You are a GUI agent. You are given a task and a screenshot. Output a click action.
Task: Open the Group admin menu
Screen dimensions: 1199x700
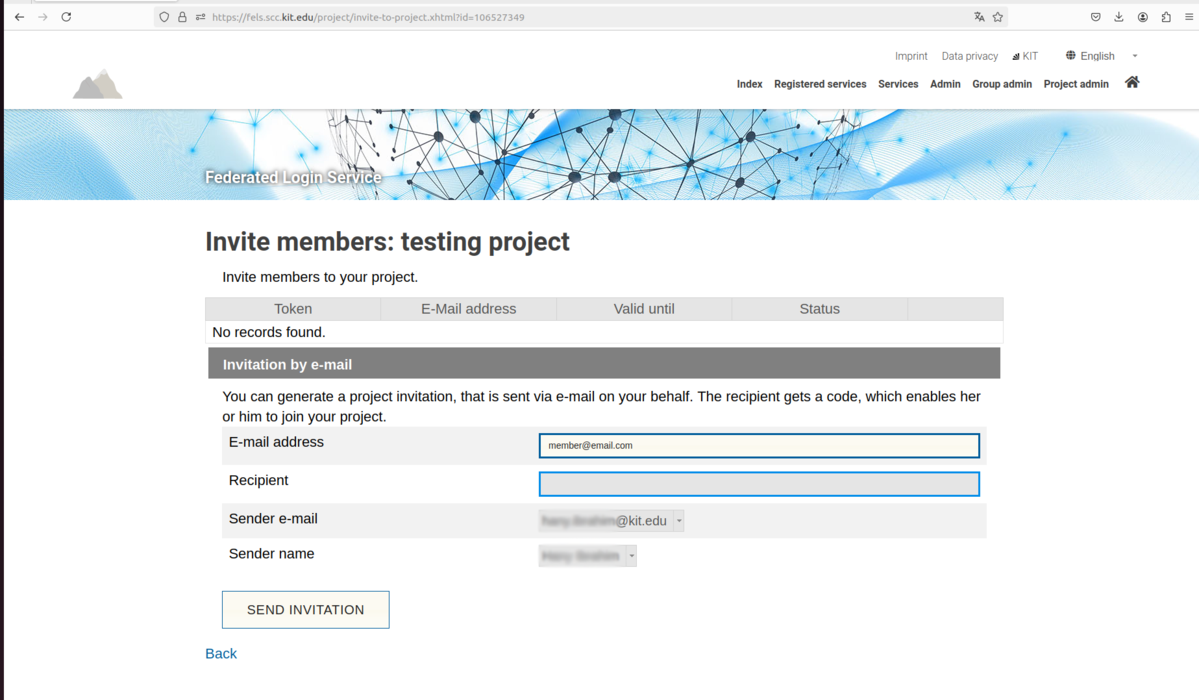point(1002,84)
